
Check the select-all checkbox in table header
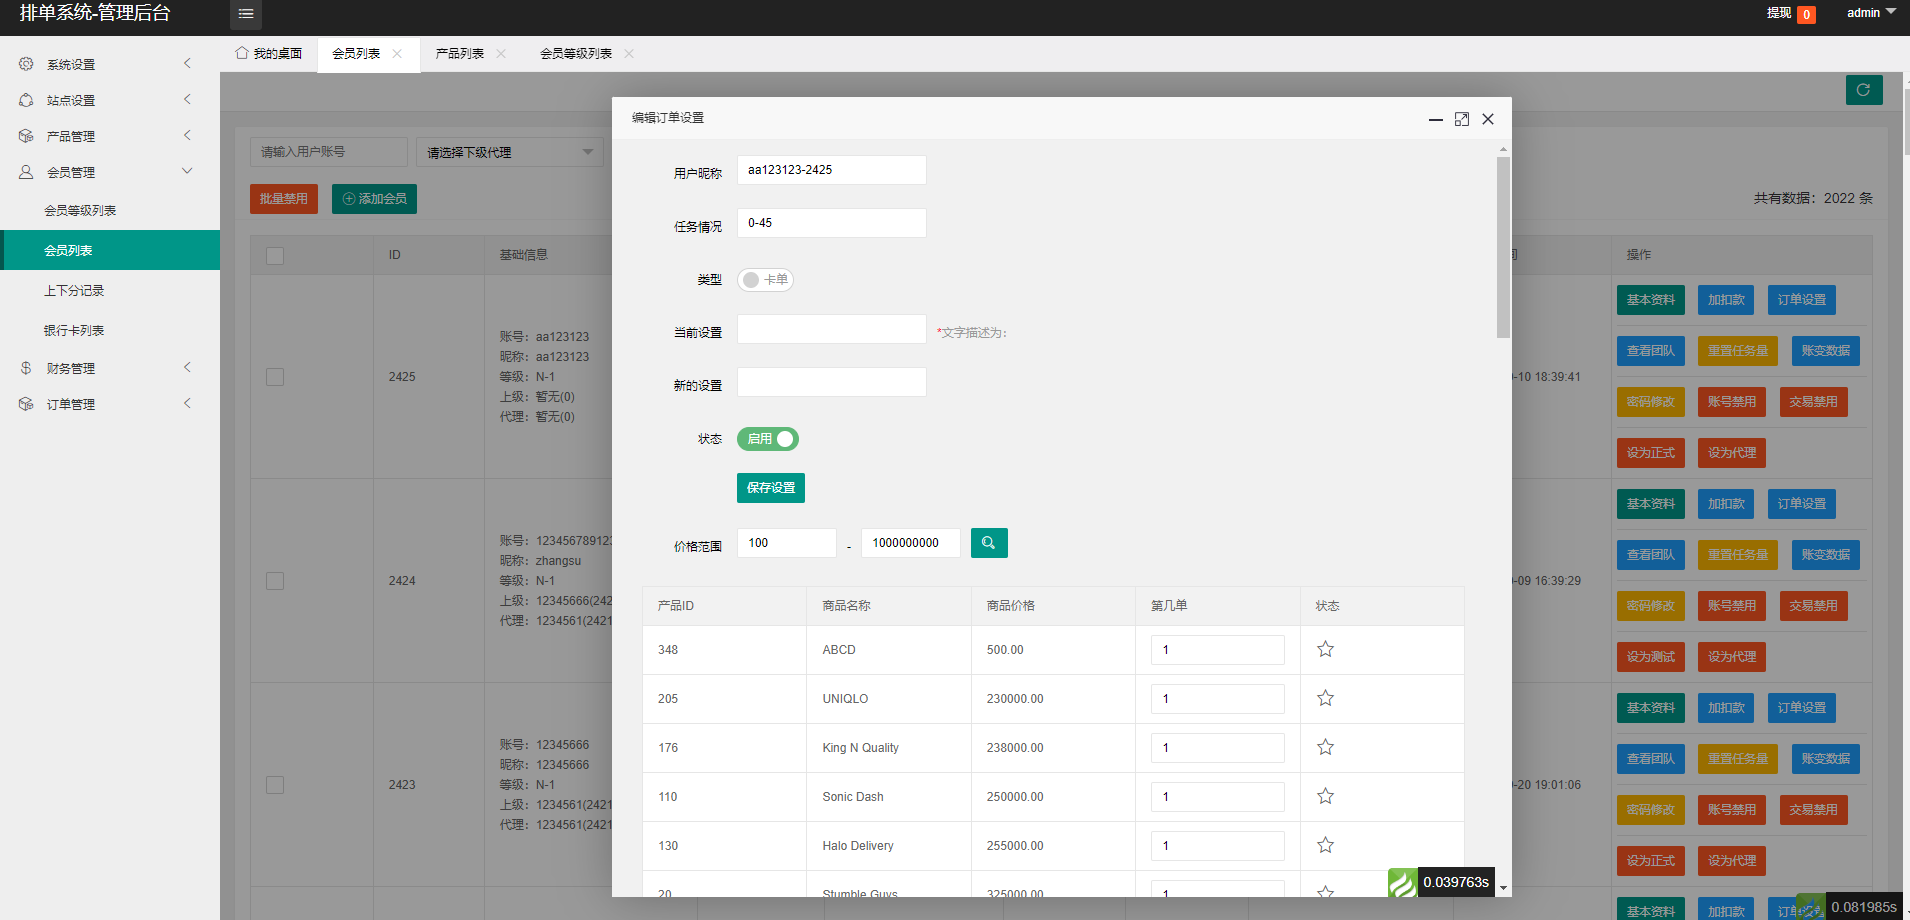tap(275, 256)
